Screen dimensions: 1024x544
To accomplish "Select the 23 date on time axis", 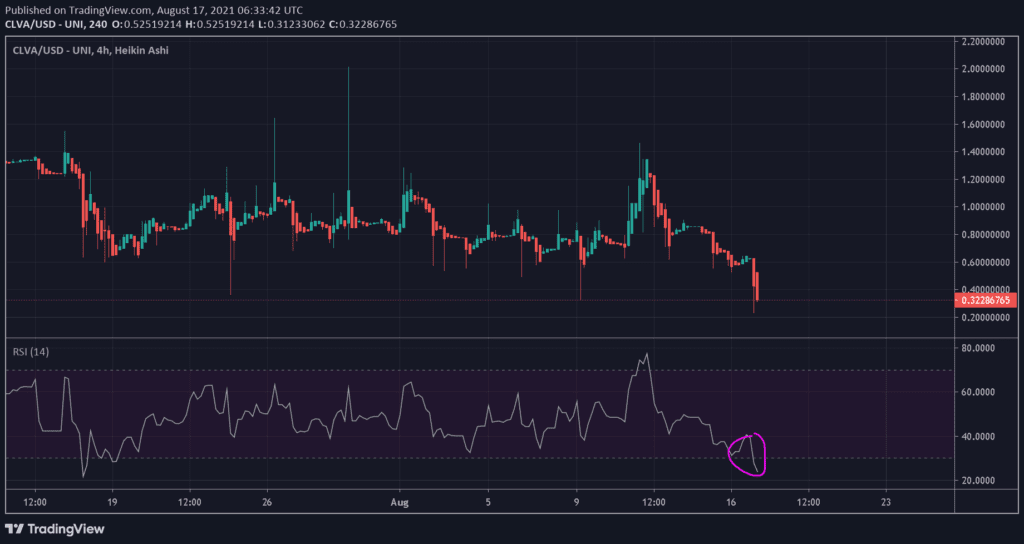I will point(885,502).
